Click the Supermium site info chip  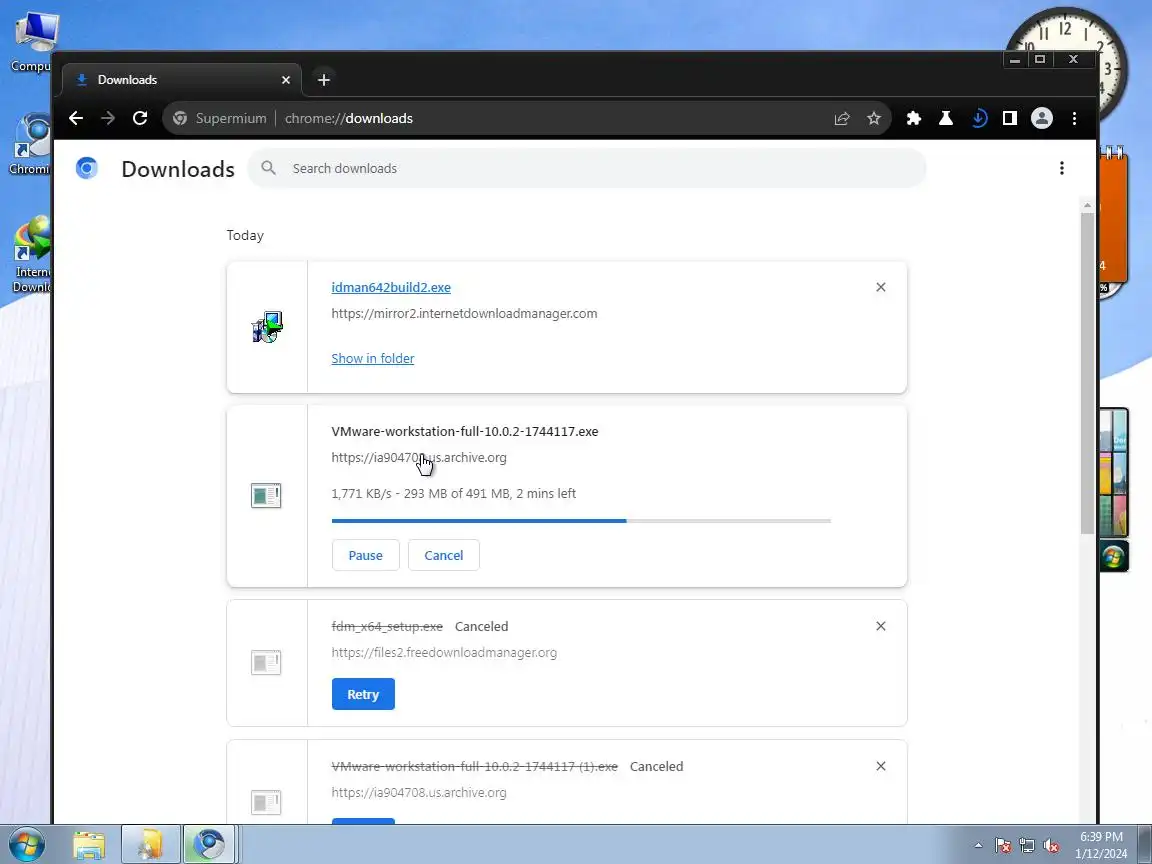click(x=220, y=118)
